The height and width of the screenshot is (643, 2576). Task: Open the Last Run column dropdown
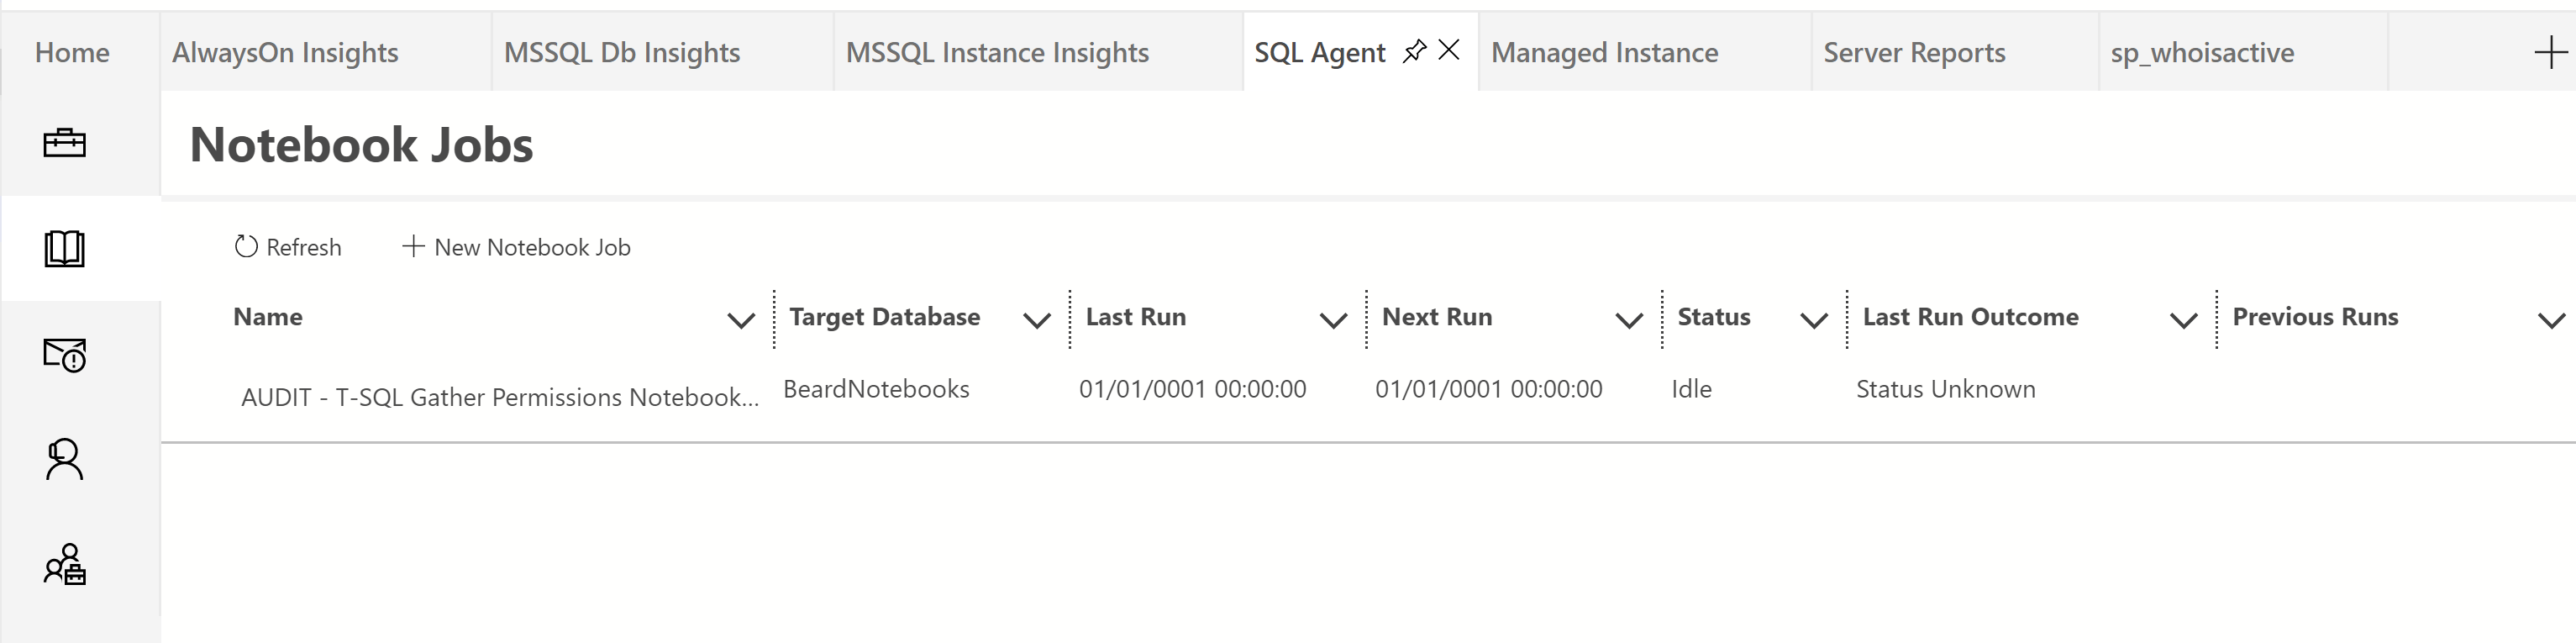(1332, 321)
